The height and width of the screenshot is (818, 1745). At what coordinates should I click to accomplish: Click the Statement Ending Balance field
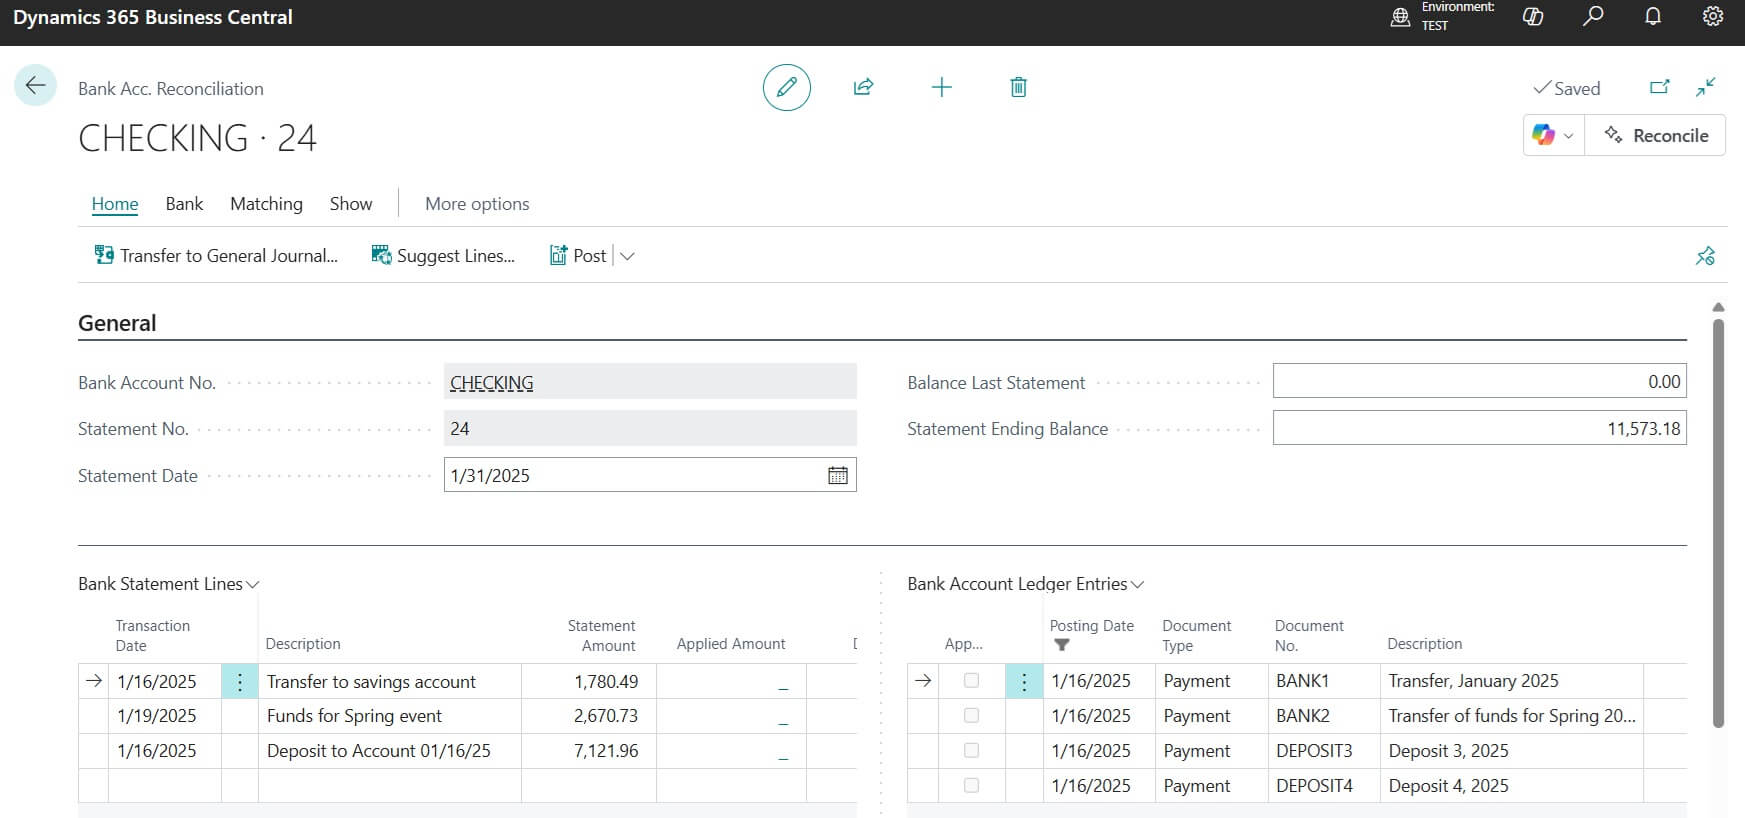click(x=1479, y=429)
